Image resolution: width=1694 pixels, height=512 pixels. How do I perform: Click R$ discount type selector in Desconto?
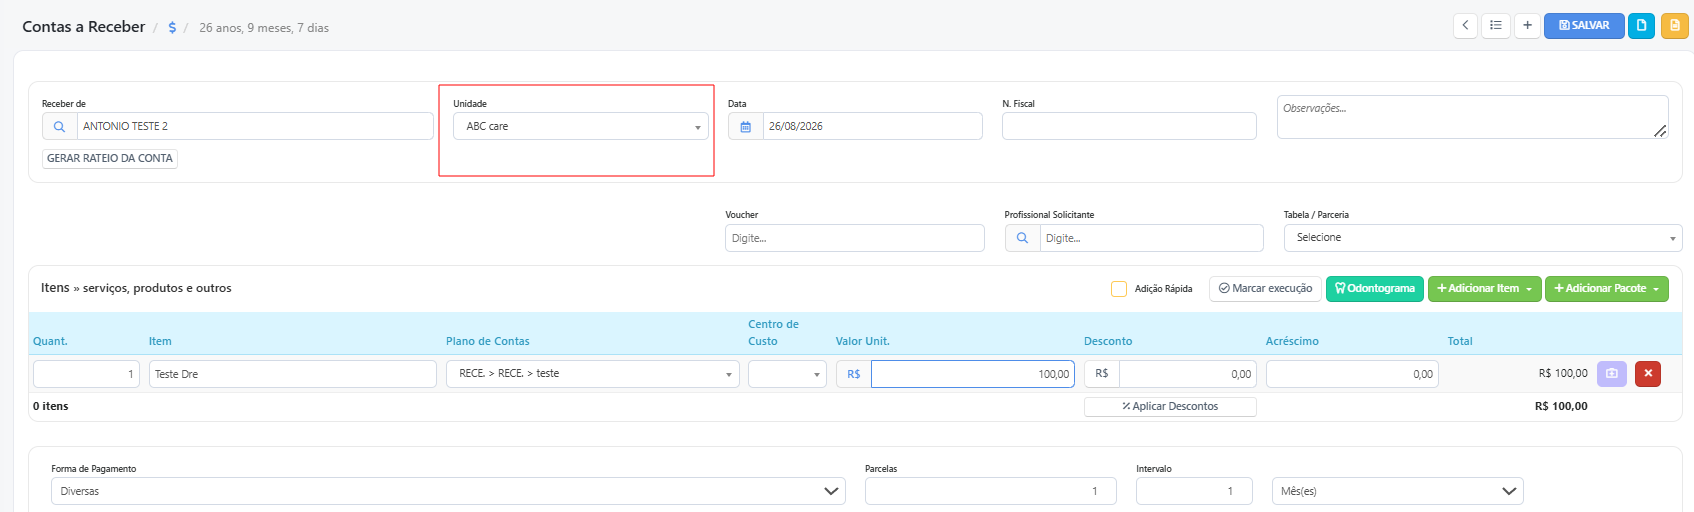[1102, 374]
